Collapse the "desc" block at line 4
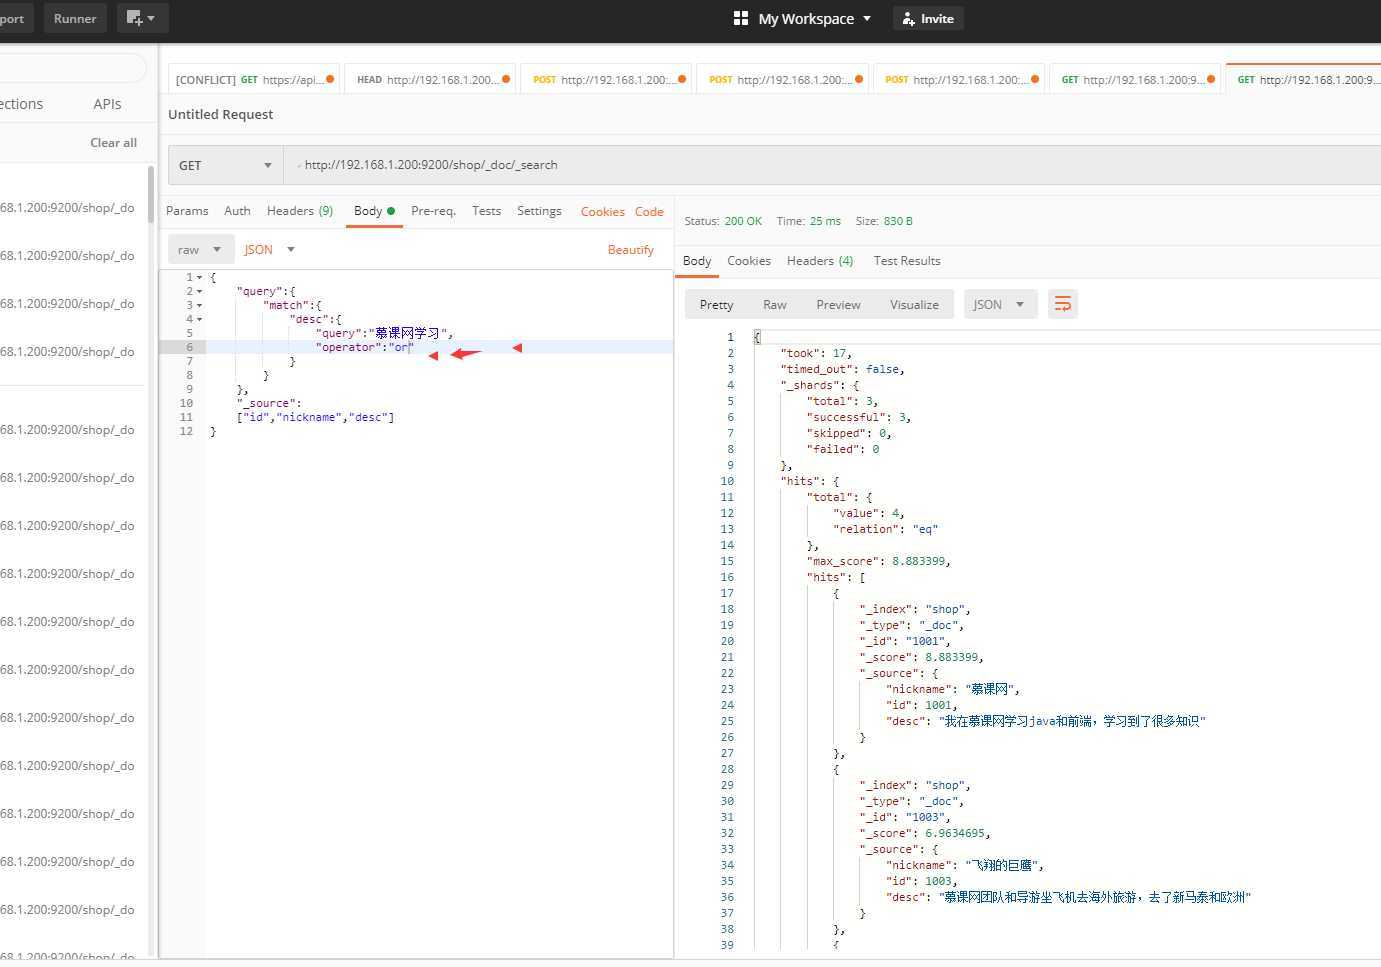1381x967 pixels. pos(199,319)
